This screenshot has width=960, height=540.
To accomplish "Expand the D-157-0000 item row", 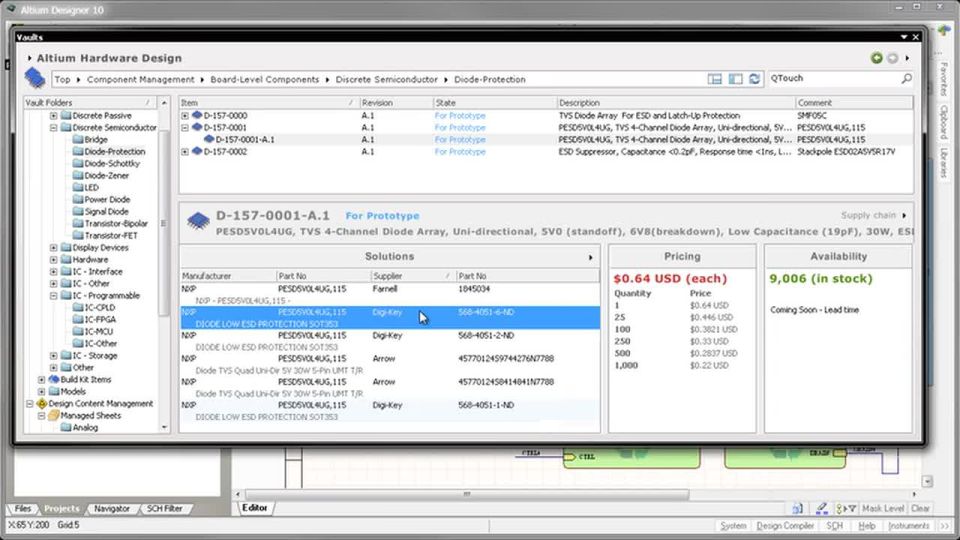I will click(x=185, y=115).
